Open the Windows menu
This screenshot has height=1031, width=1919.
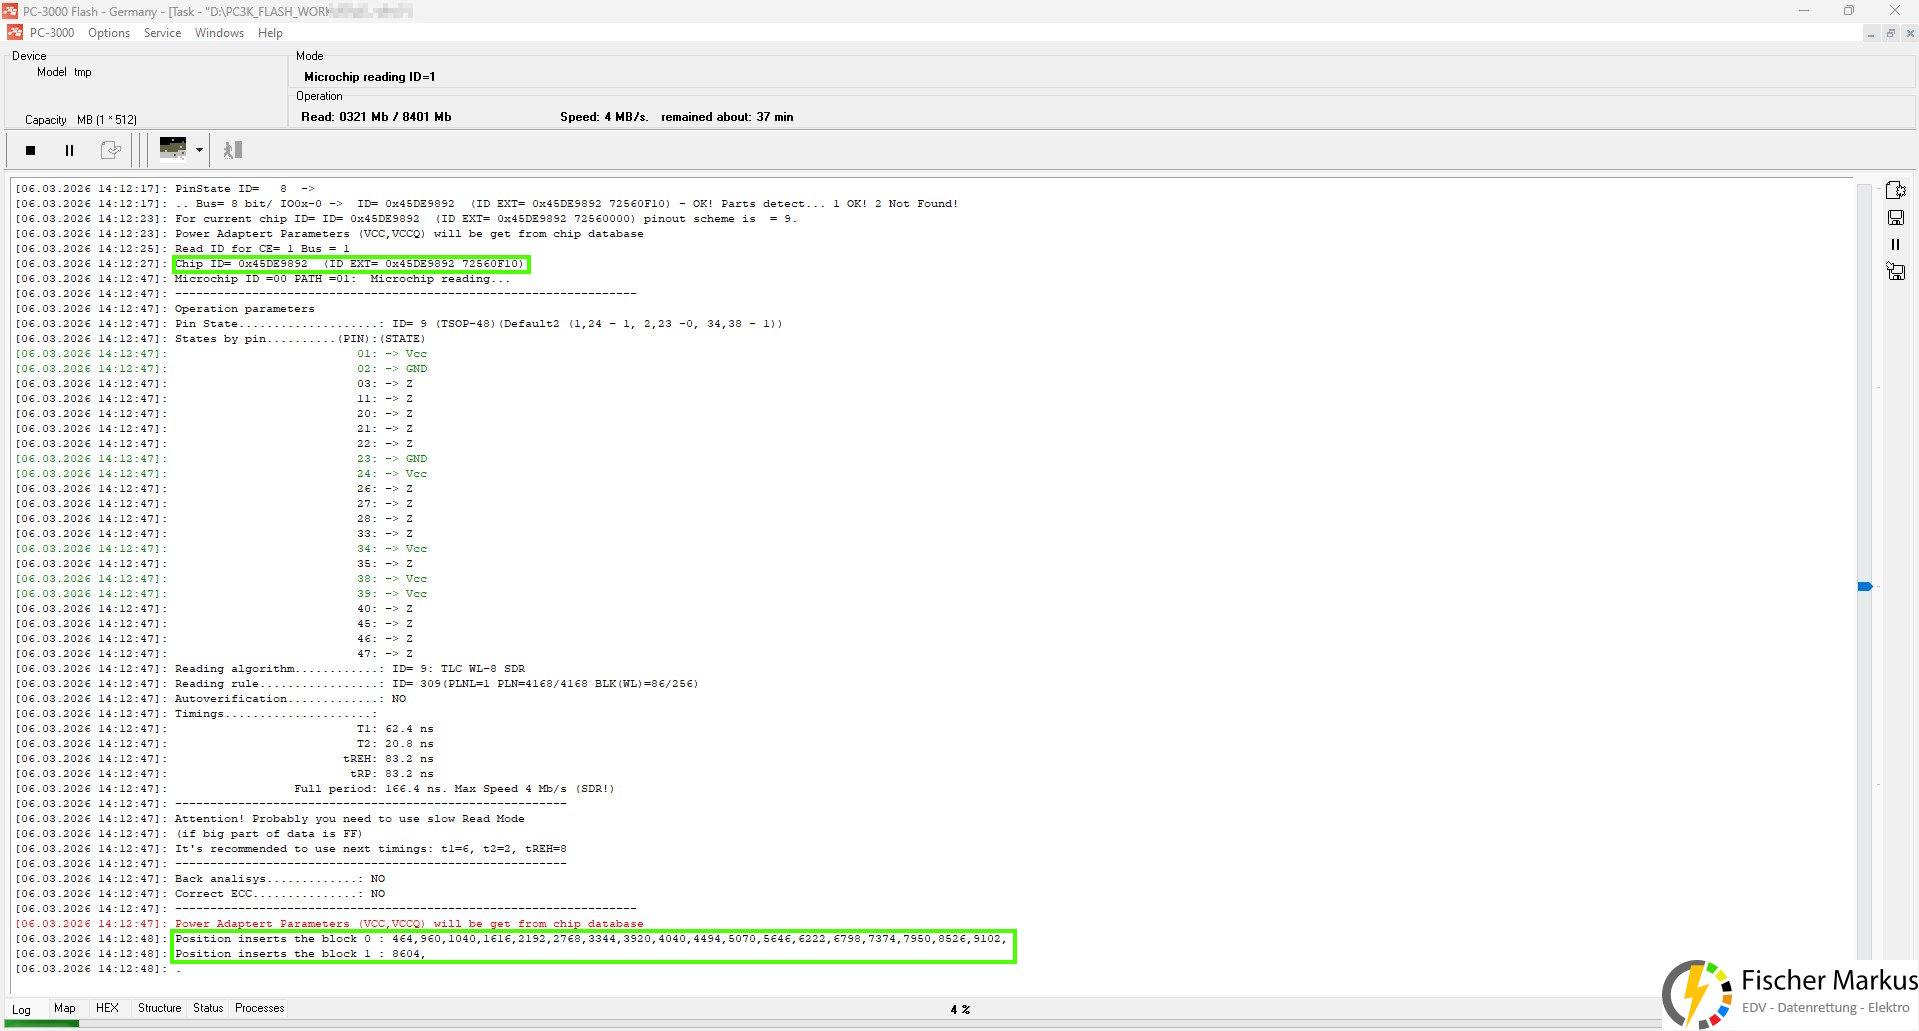click(x=219, y=33)
